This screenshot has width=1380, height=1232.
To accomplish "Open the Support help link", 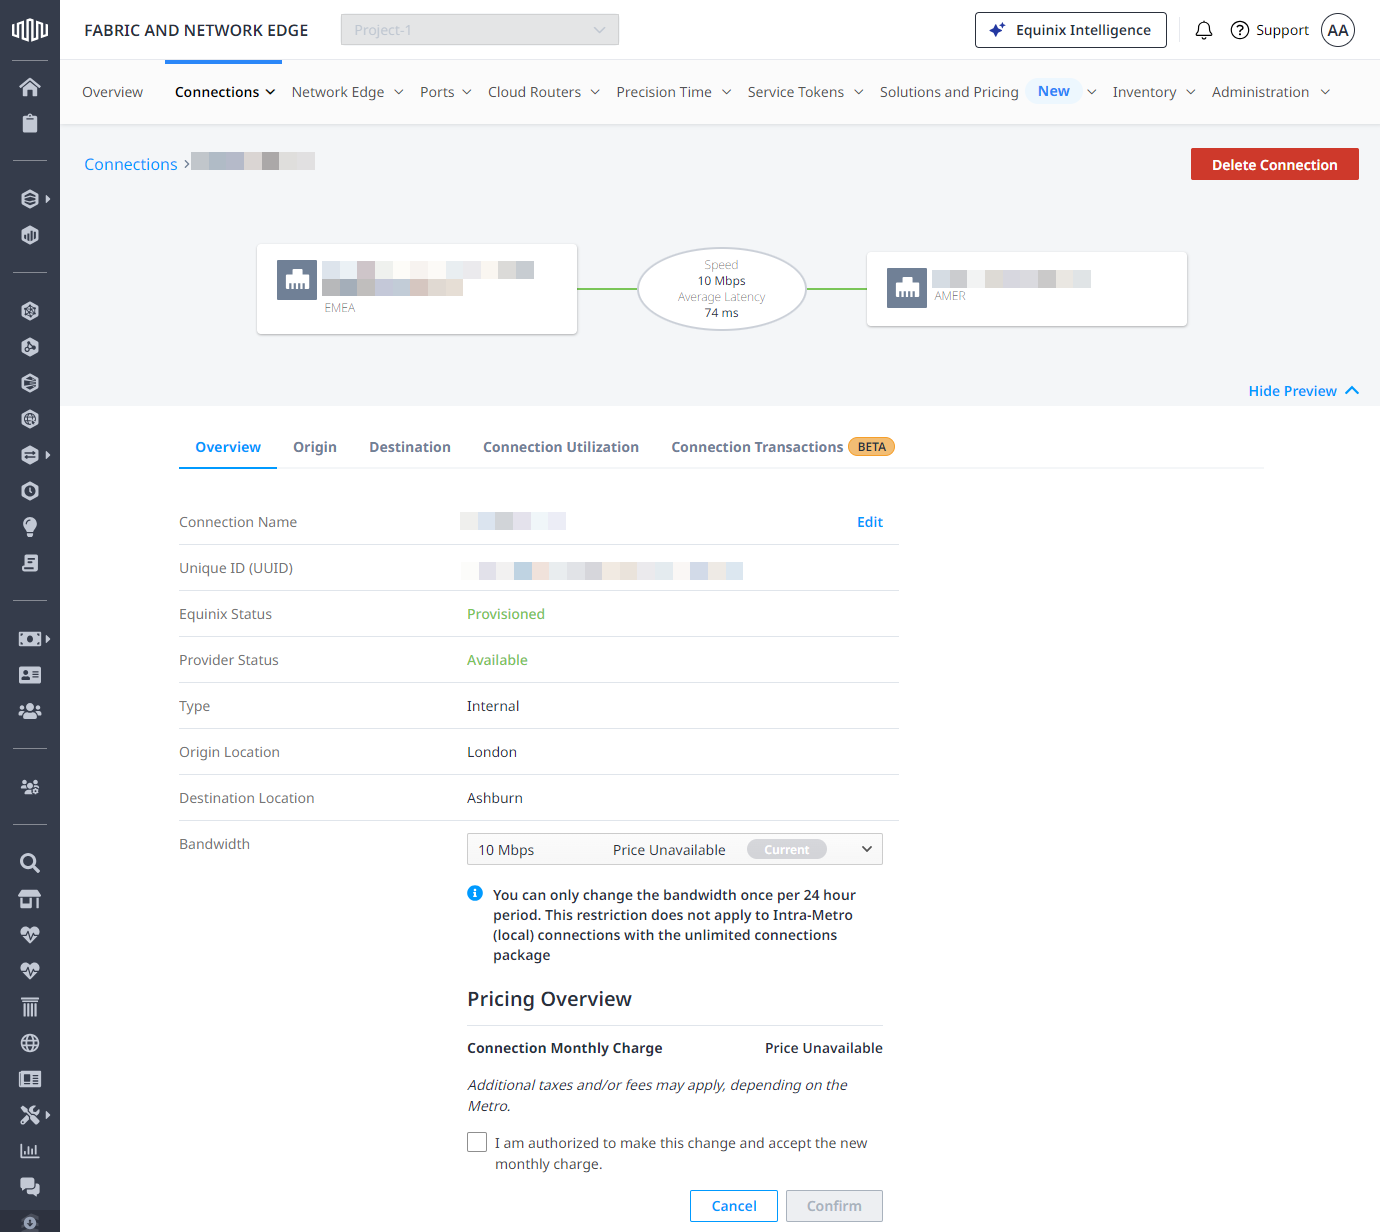I will (1270, 30).
